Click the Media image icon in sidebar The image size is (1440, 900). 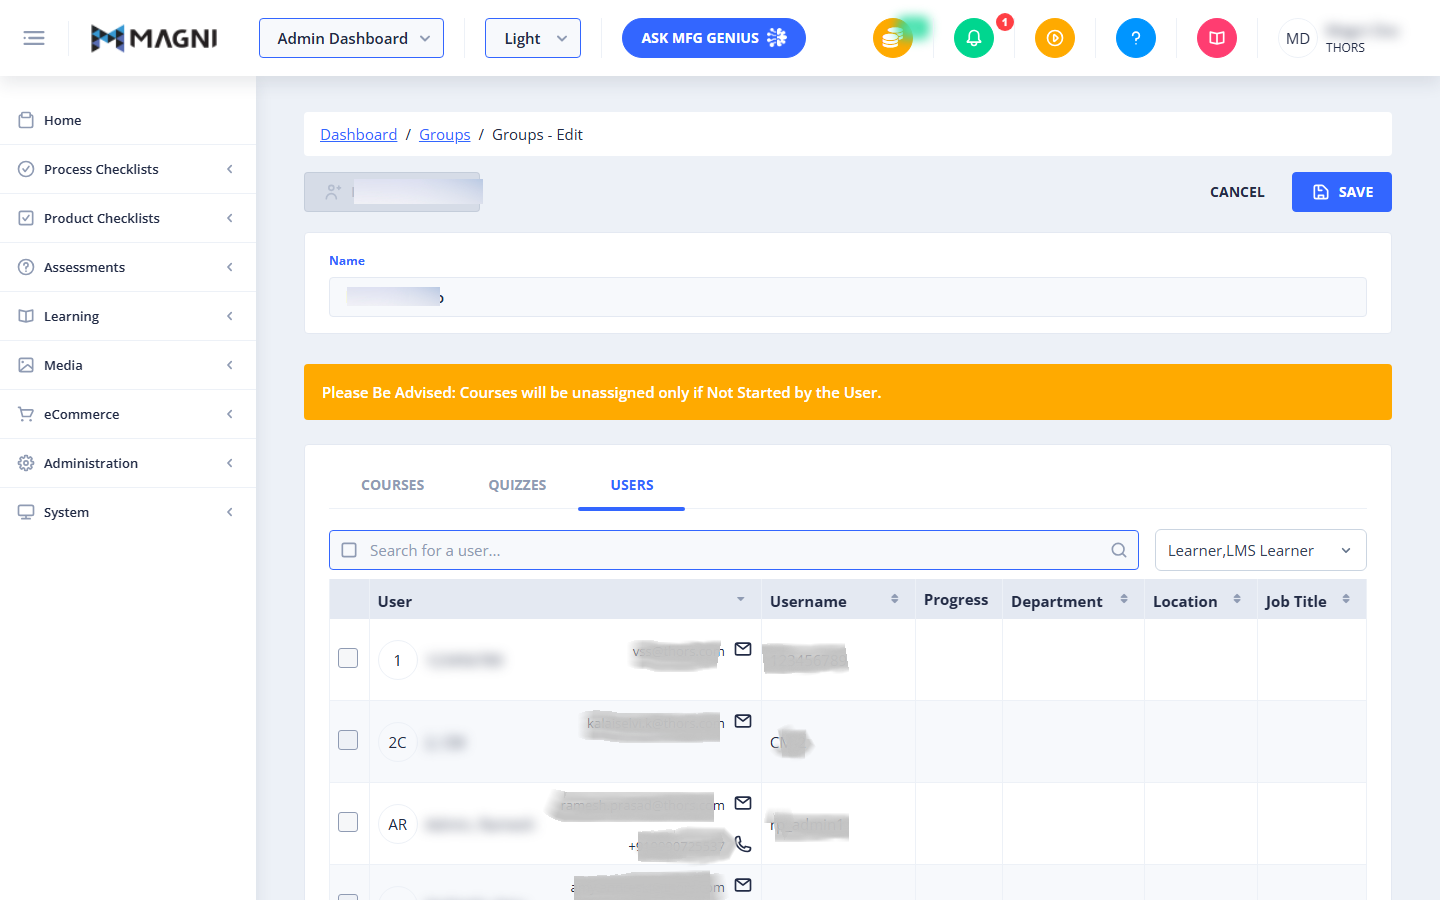point(26,365)
